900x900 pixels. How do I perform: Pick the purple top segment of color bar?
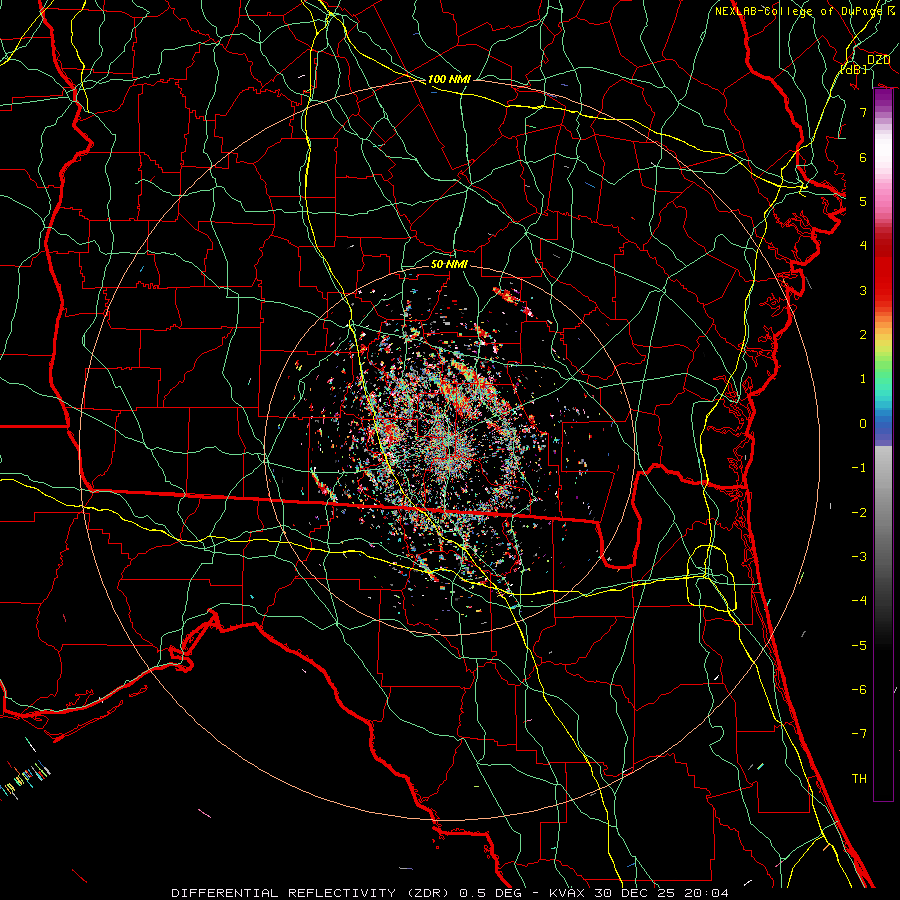coord(883,98)
